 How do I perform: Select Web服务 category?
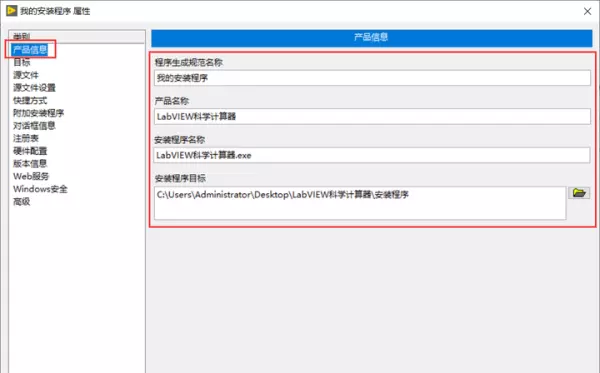tap(31, 176)
